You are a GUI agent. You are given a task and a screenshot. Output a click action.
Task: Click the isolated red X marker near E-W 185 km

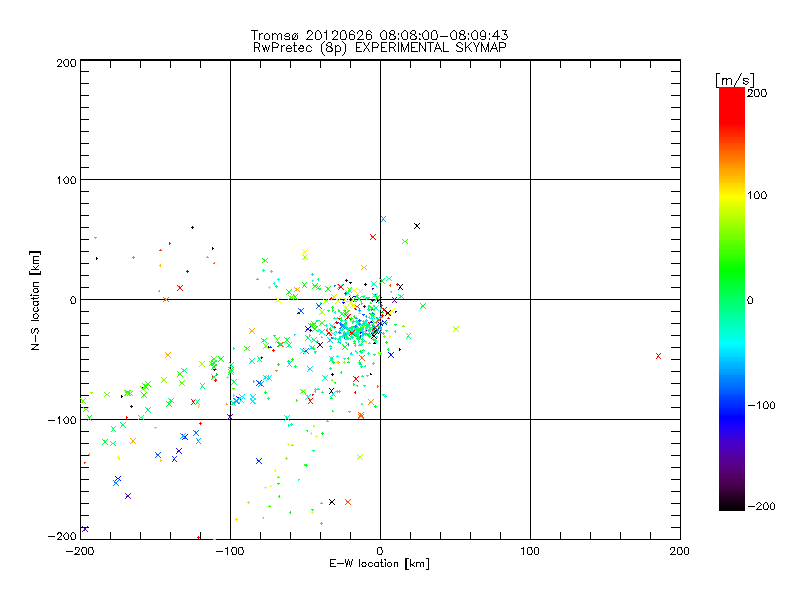(658, 356)
